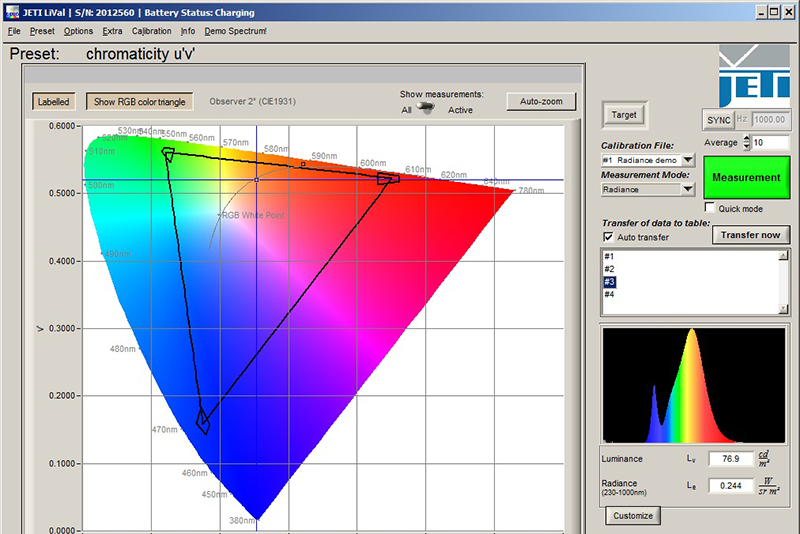This screenshot has height=534, width=800.
Task: Uncheck the Auto transfer checkbox
Action: (608, 237)
